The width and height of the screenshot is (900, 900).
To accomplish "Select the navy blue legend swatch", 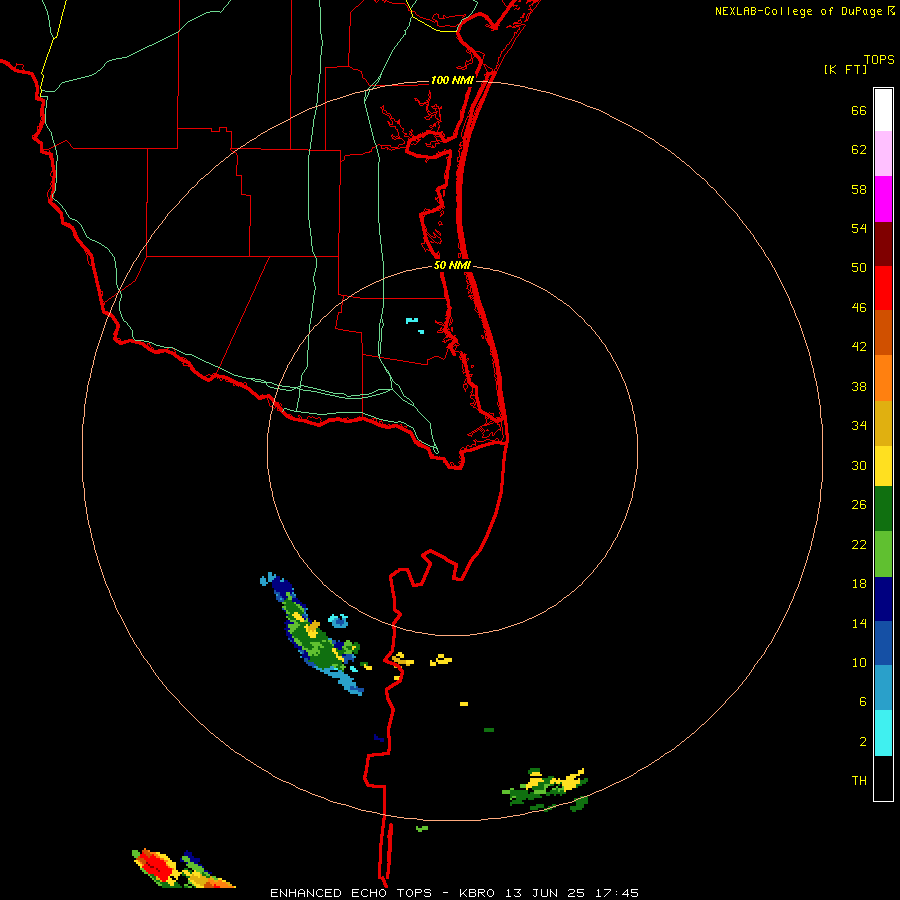I will coord(883,599).
